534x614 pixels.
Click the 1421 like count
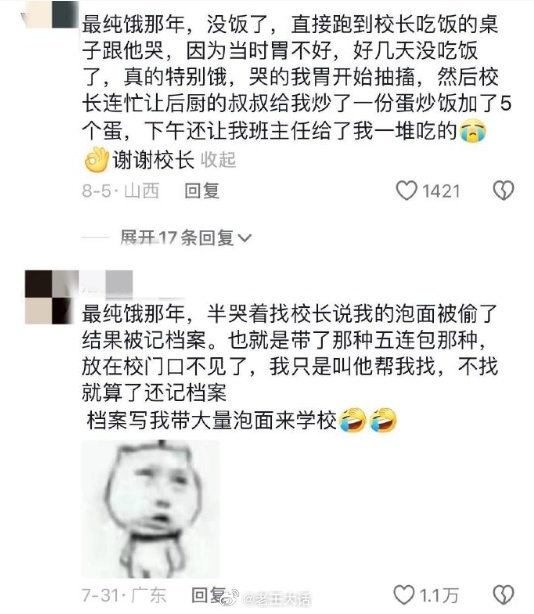tap(441, 191)
